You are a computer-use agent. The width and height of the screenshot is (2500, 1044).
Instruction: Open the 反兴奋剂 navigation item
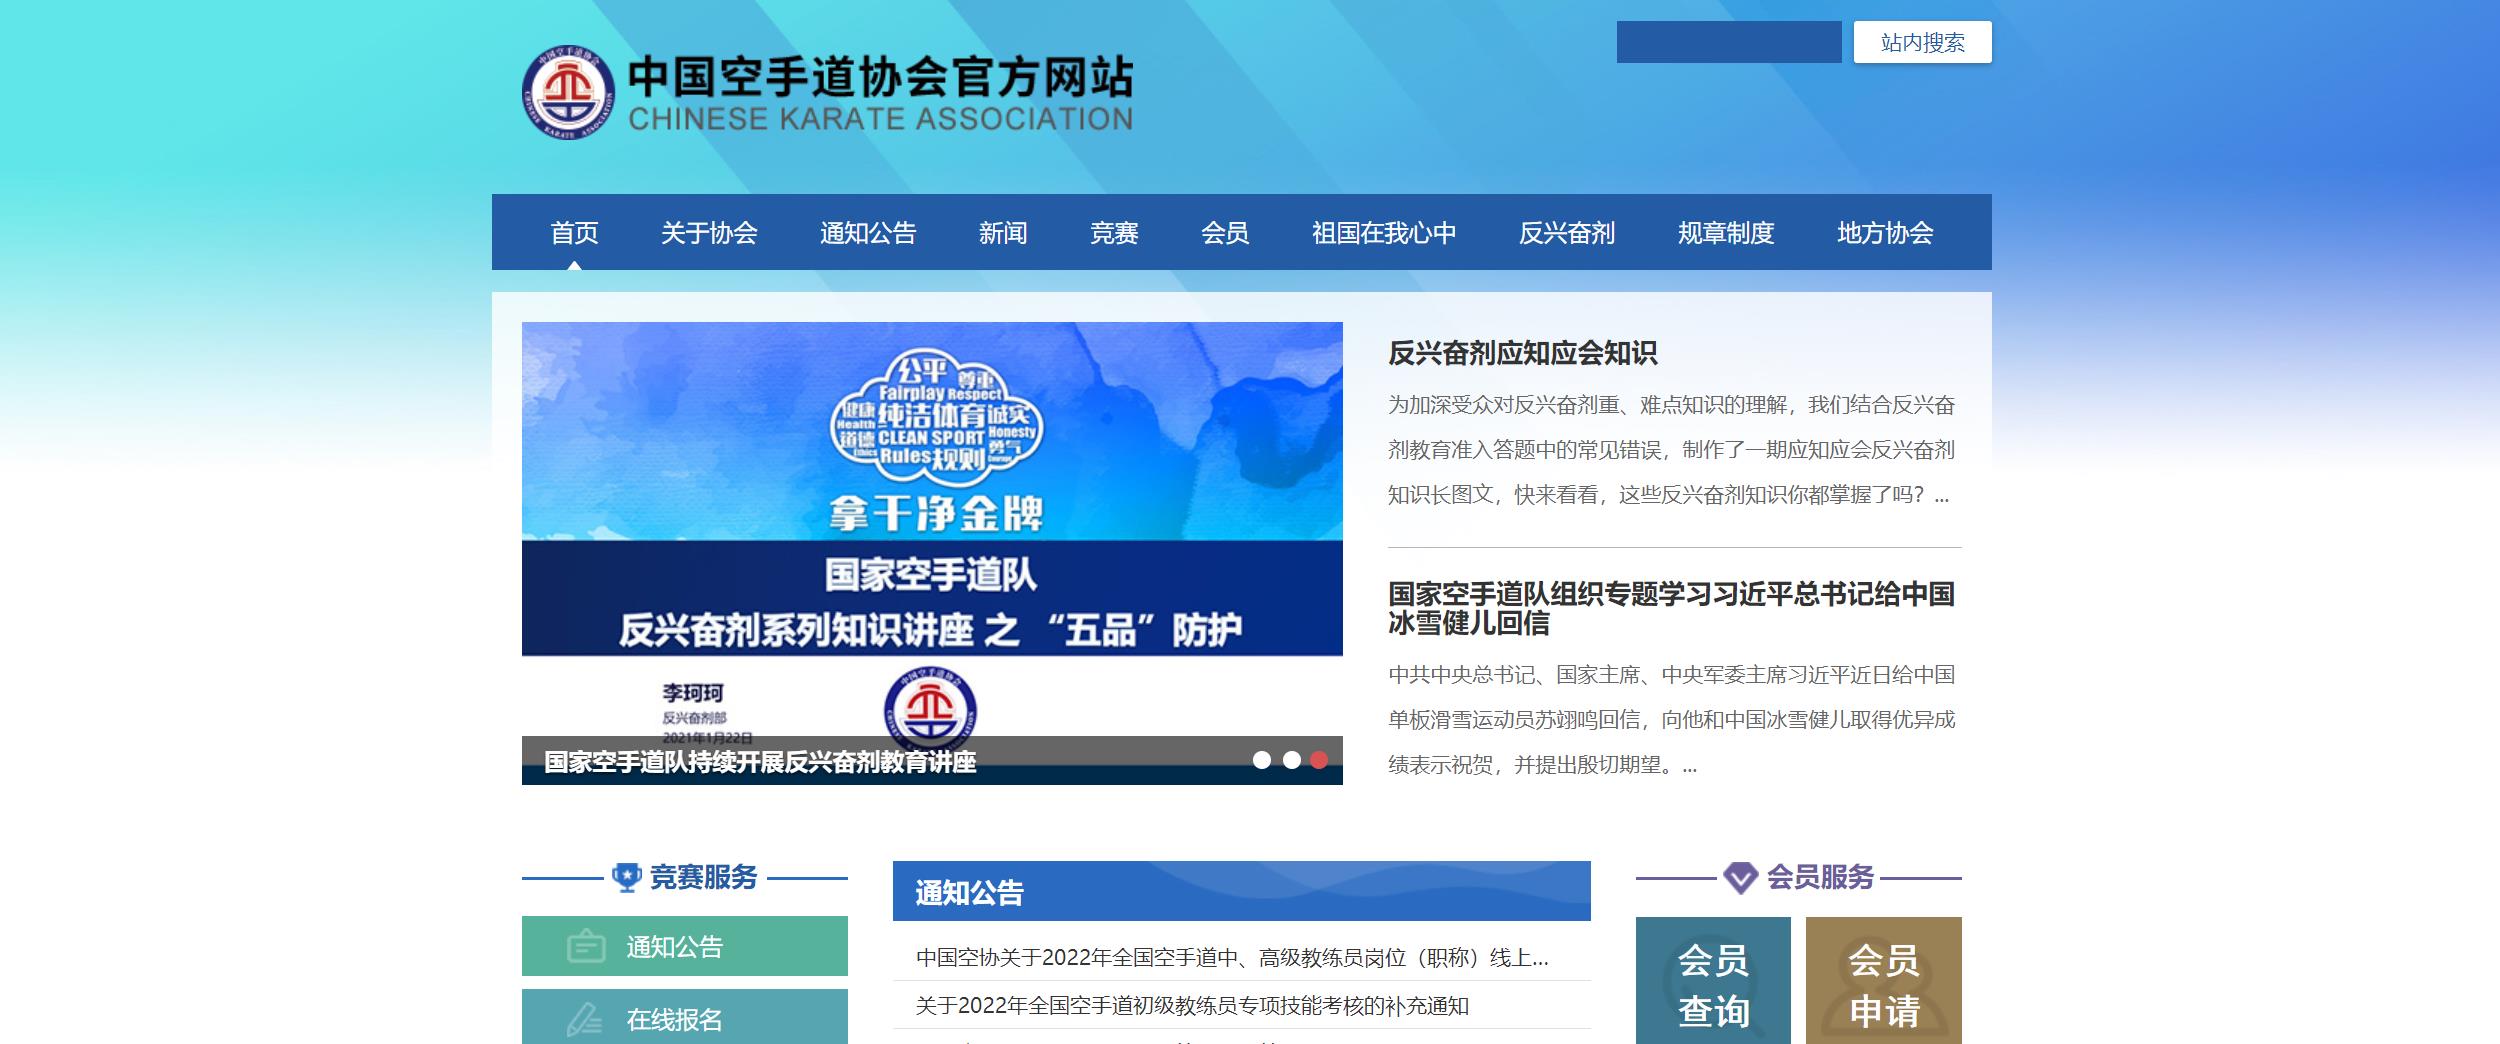point(1567,233)
